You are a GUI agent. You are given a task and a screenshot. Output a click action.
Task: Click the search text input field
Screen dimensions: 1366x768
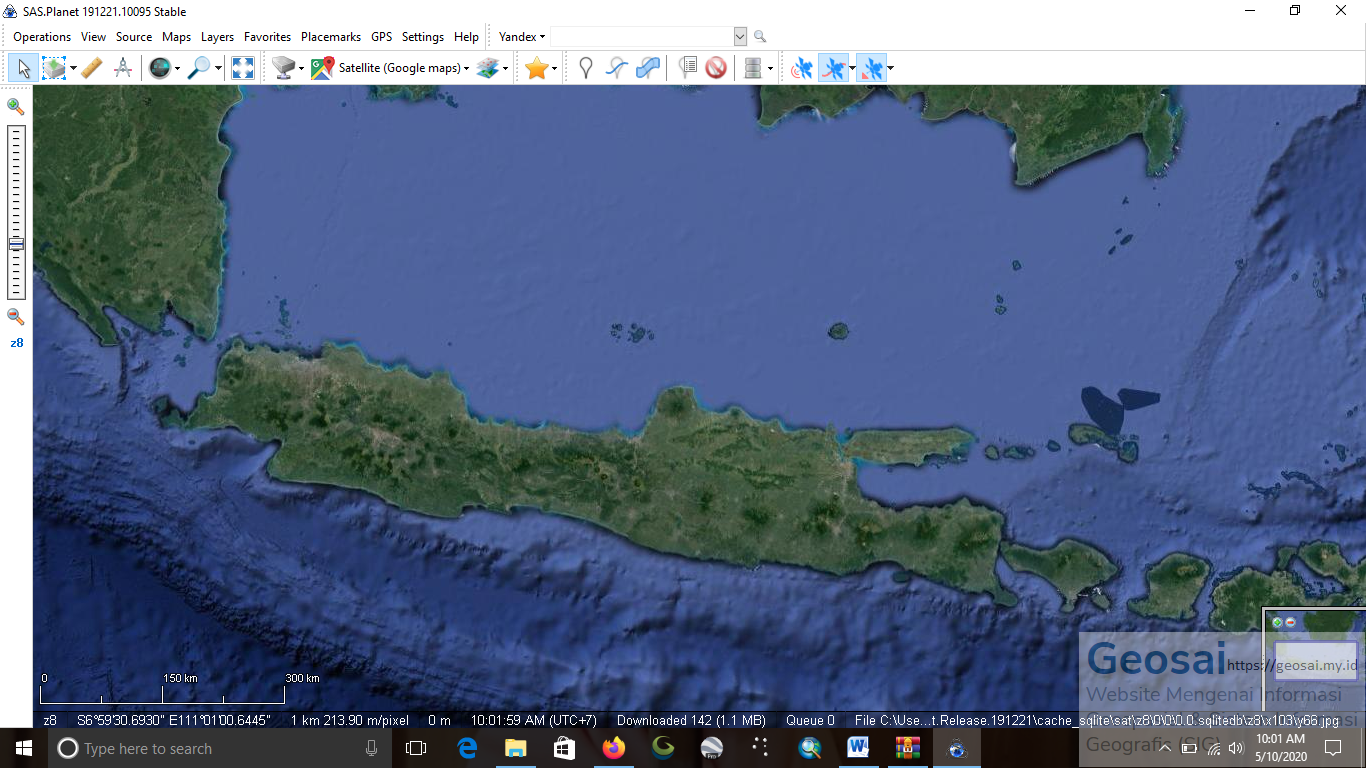tap(641, 37)
